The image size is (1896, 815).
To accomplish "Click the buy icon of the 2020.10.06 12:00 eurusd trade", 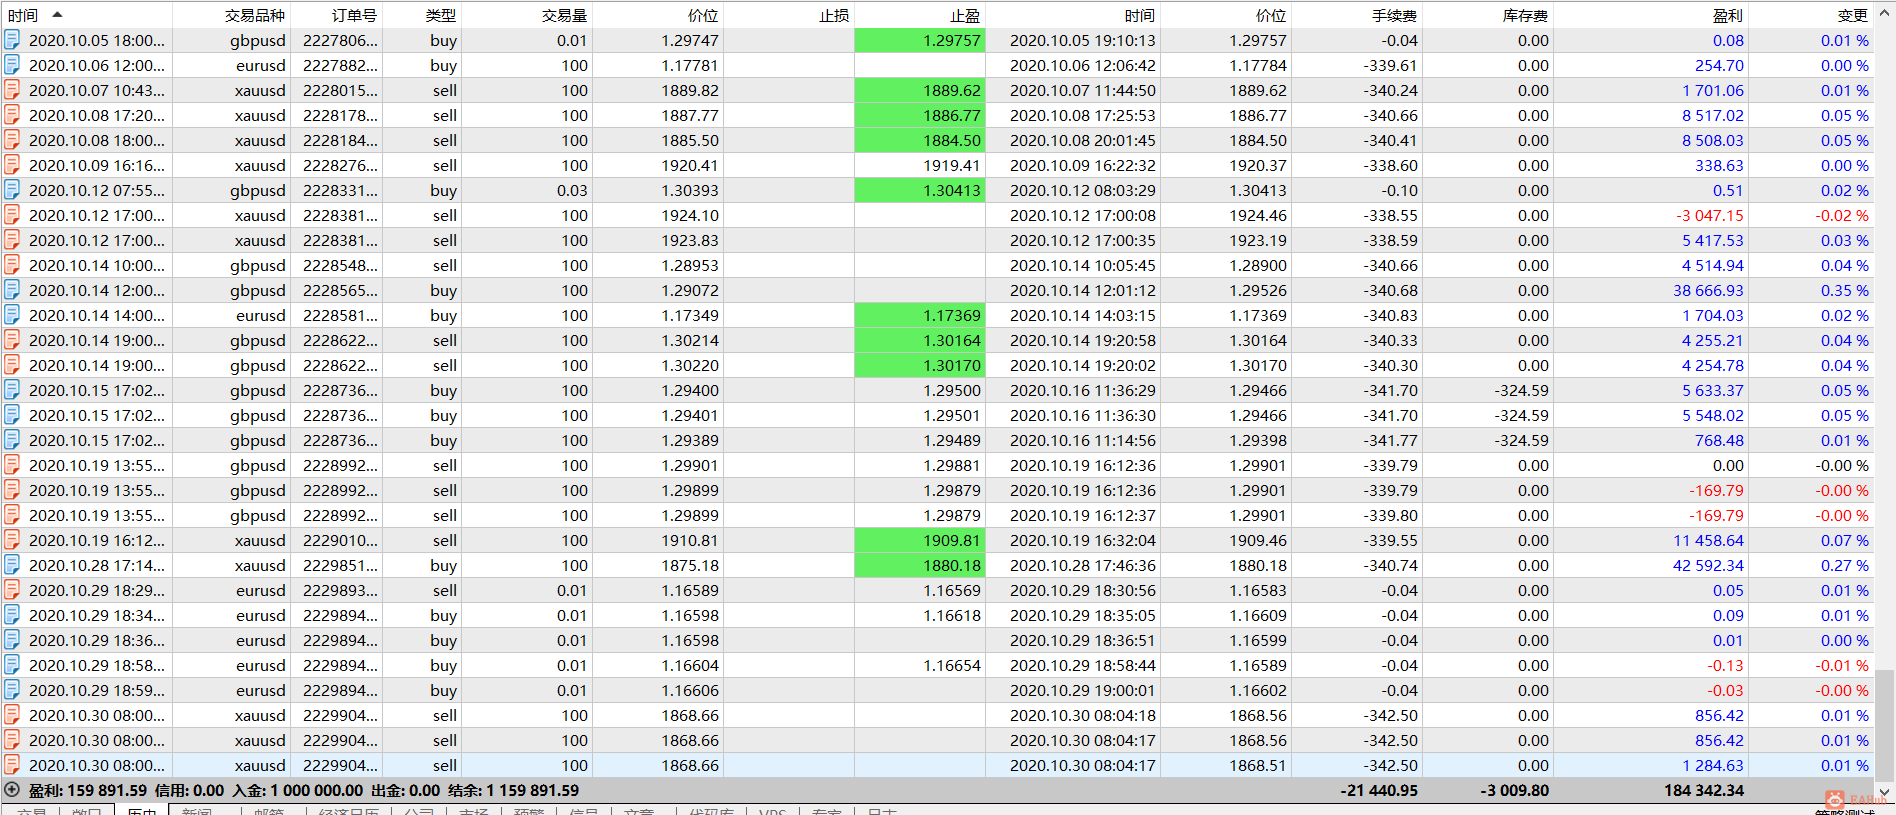I will point(12,65).
